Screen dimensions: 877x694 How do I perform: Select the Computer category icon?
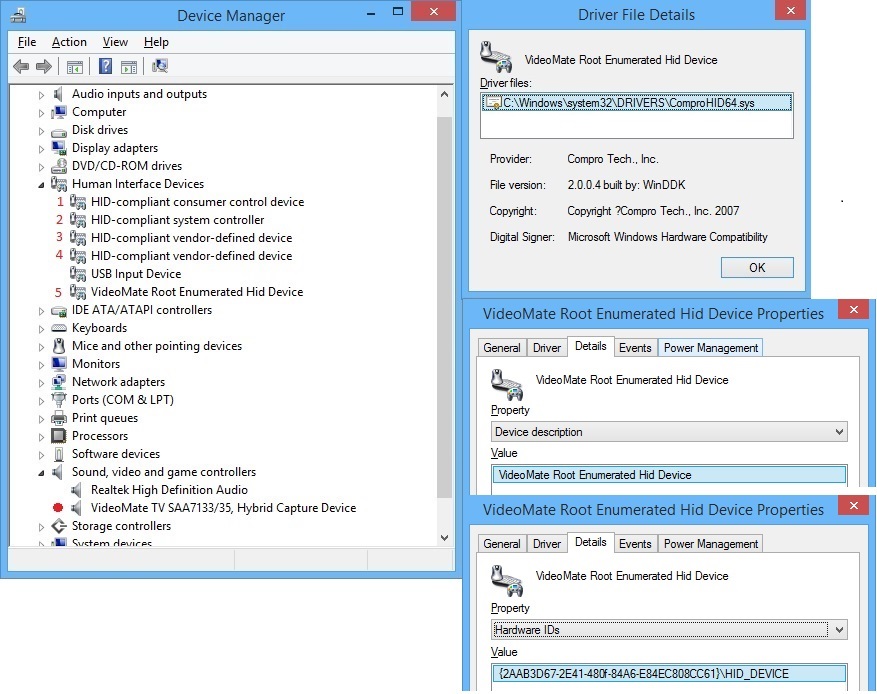coord(59,112)
